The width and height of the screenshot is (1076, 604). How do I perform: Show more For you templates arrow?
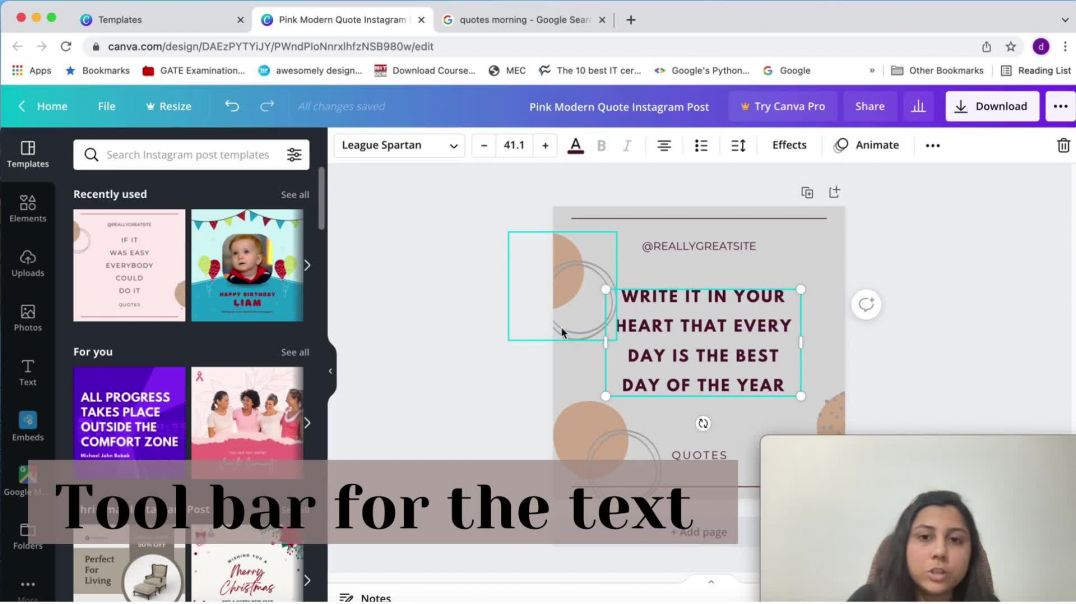pos(307,423)
